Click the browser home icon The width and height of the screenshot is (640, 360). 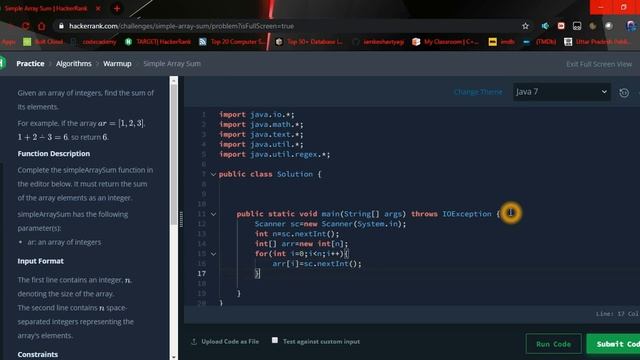(42, 26)
